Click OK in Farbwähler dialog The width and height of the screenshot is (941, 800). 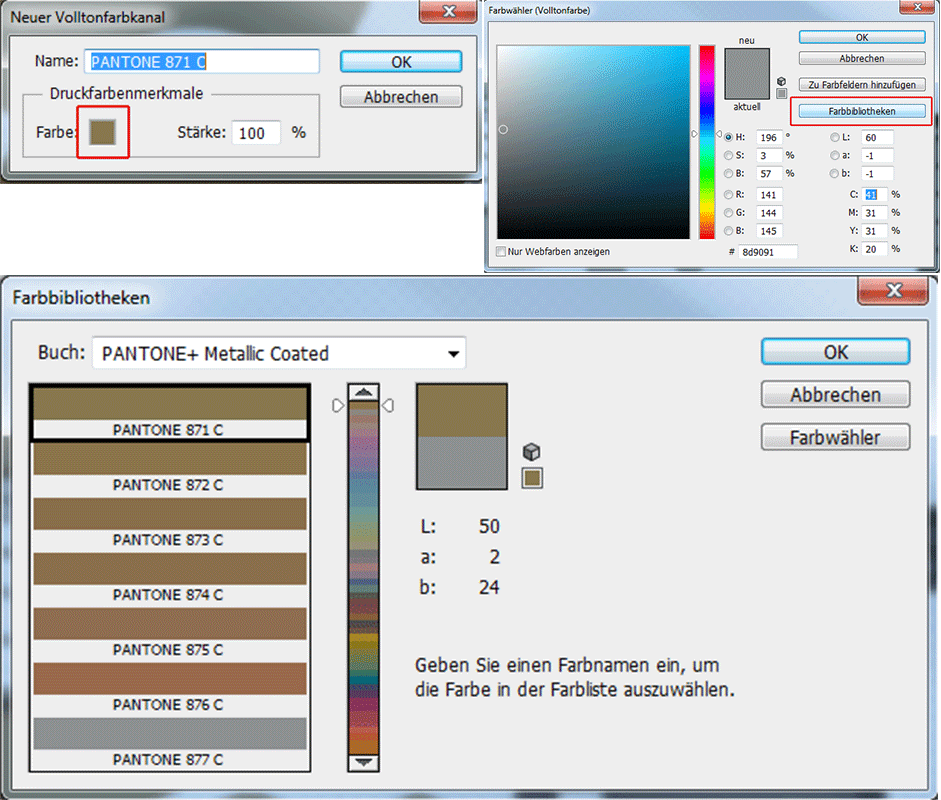[862, 37]
